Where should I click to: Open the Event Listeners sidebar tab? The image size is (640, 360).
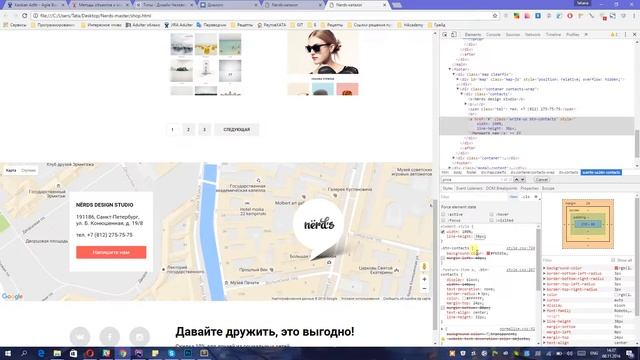(469, 189)
